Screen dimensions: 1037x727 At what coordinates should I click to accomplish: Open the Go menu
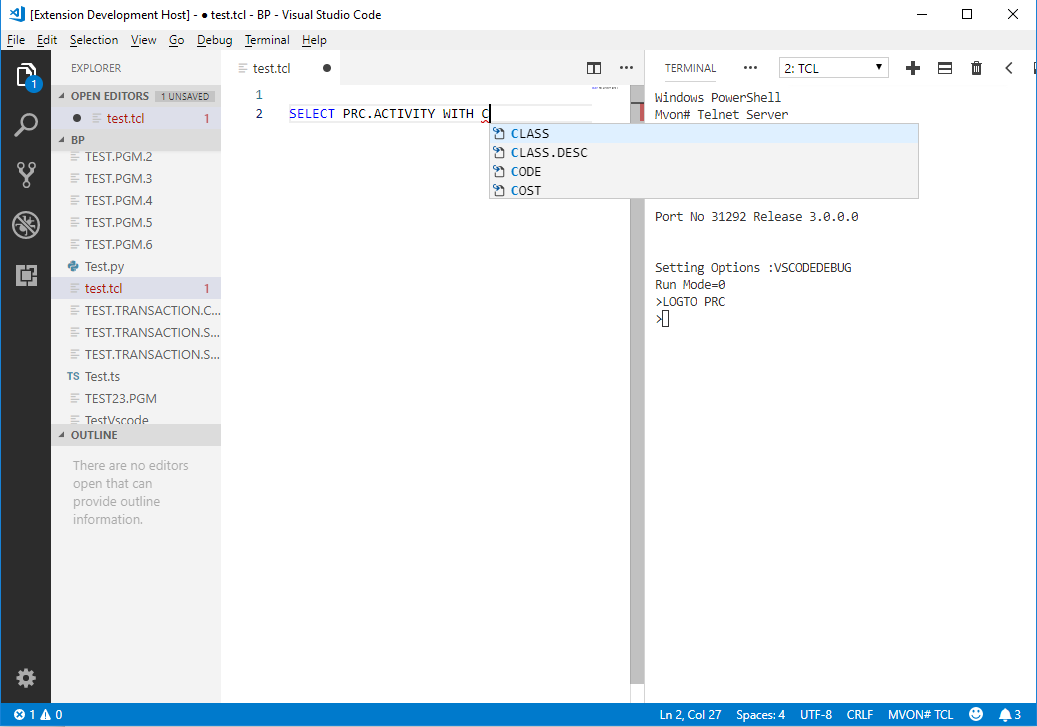click(176, 40)
